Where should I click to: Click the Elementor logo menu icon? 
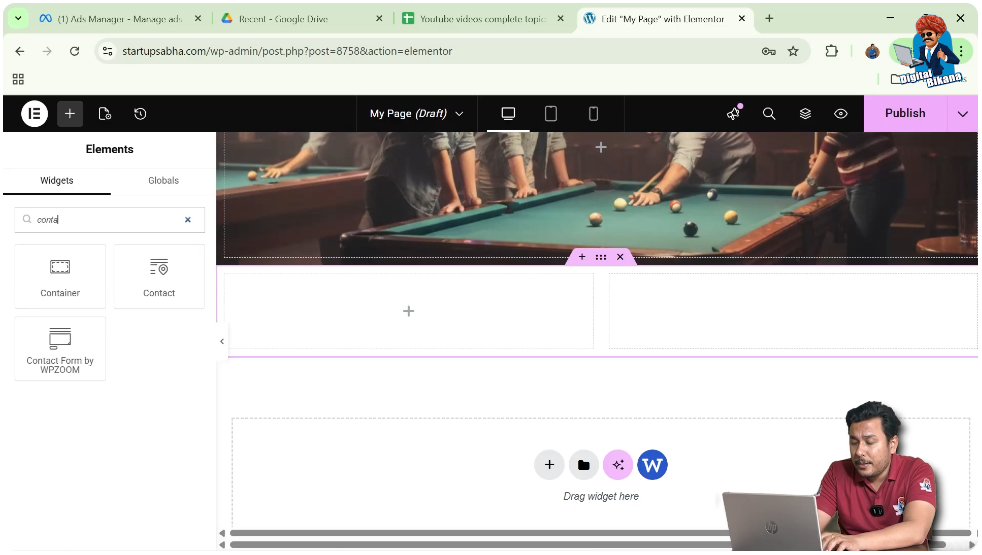[34, 114]
